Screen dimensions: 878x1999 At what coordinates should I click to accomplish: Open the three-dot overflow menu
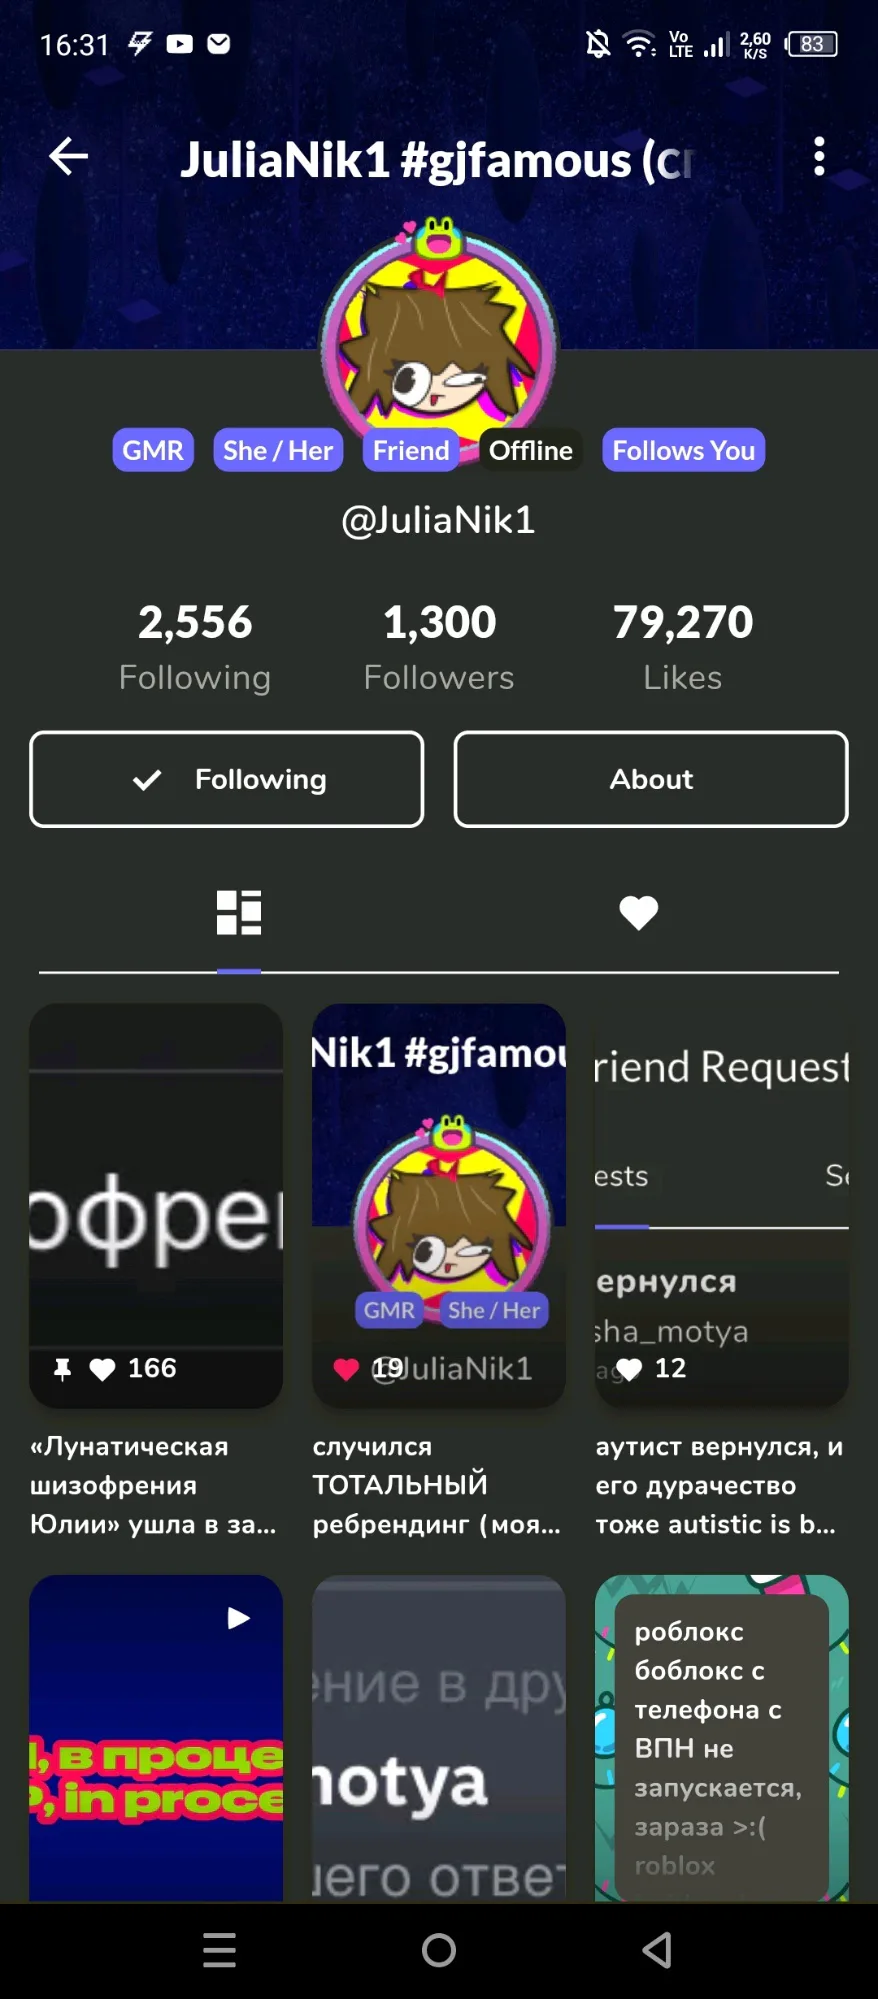tap(819, 157)
